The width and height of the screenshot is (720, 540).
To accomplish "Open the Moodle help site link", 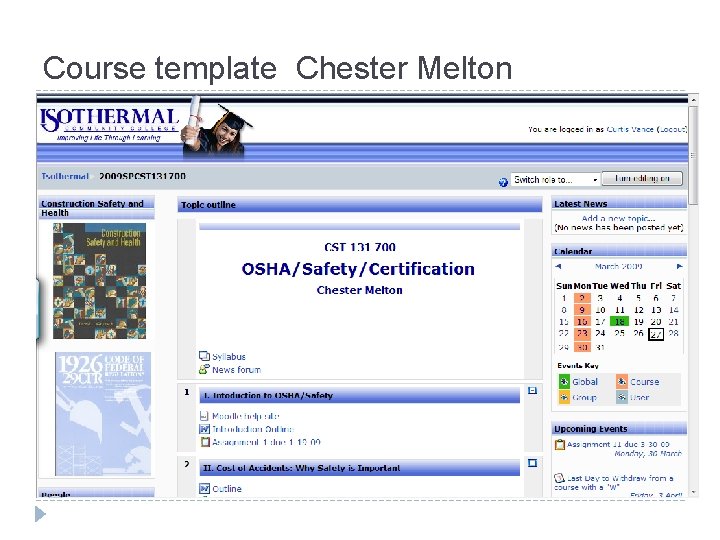I will coord(246,416).
